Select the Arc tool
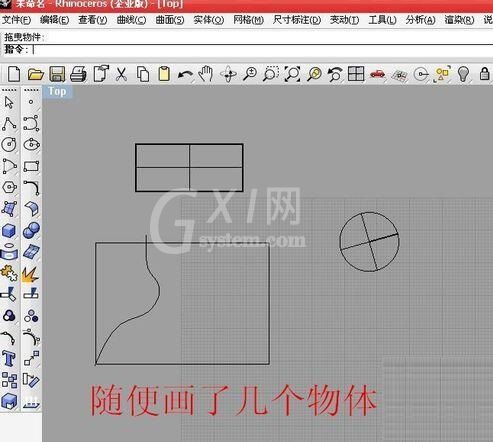This screenshot has height=442, width=493. [x=9, y=166]
